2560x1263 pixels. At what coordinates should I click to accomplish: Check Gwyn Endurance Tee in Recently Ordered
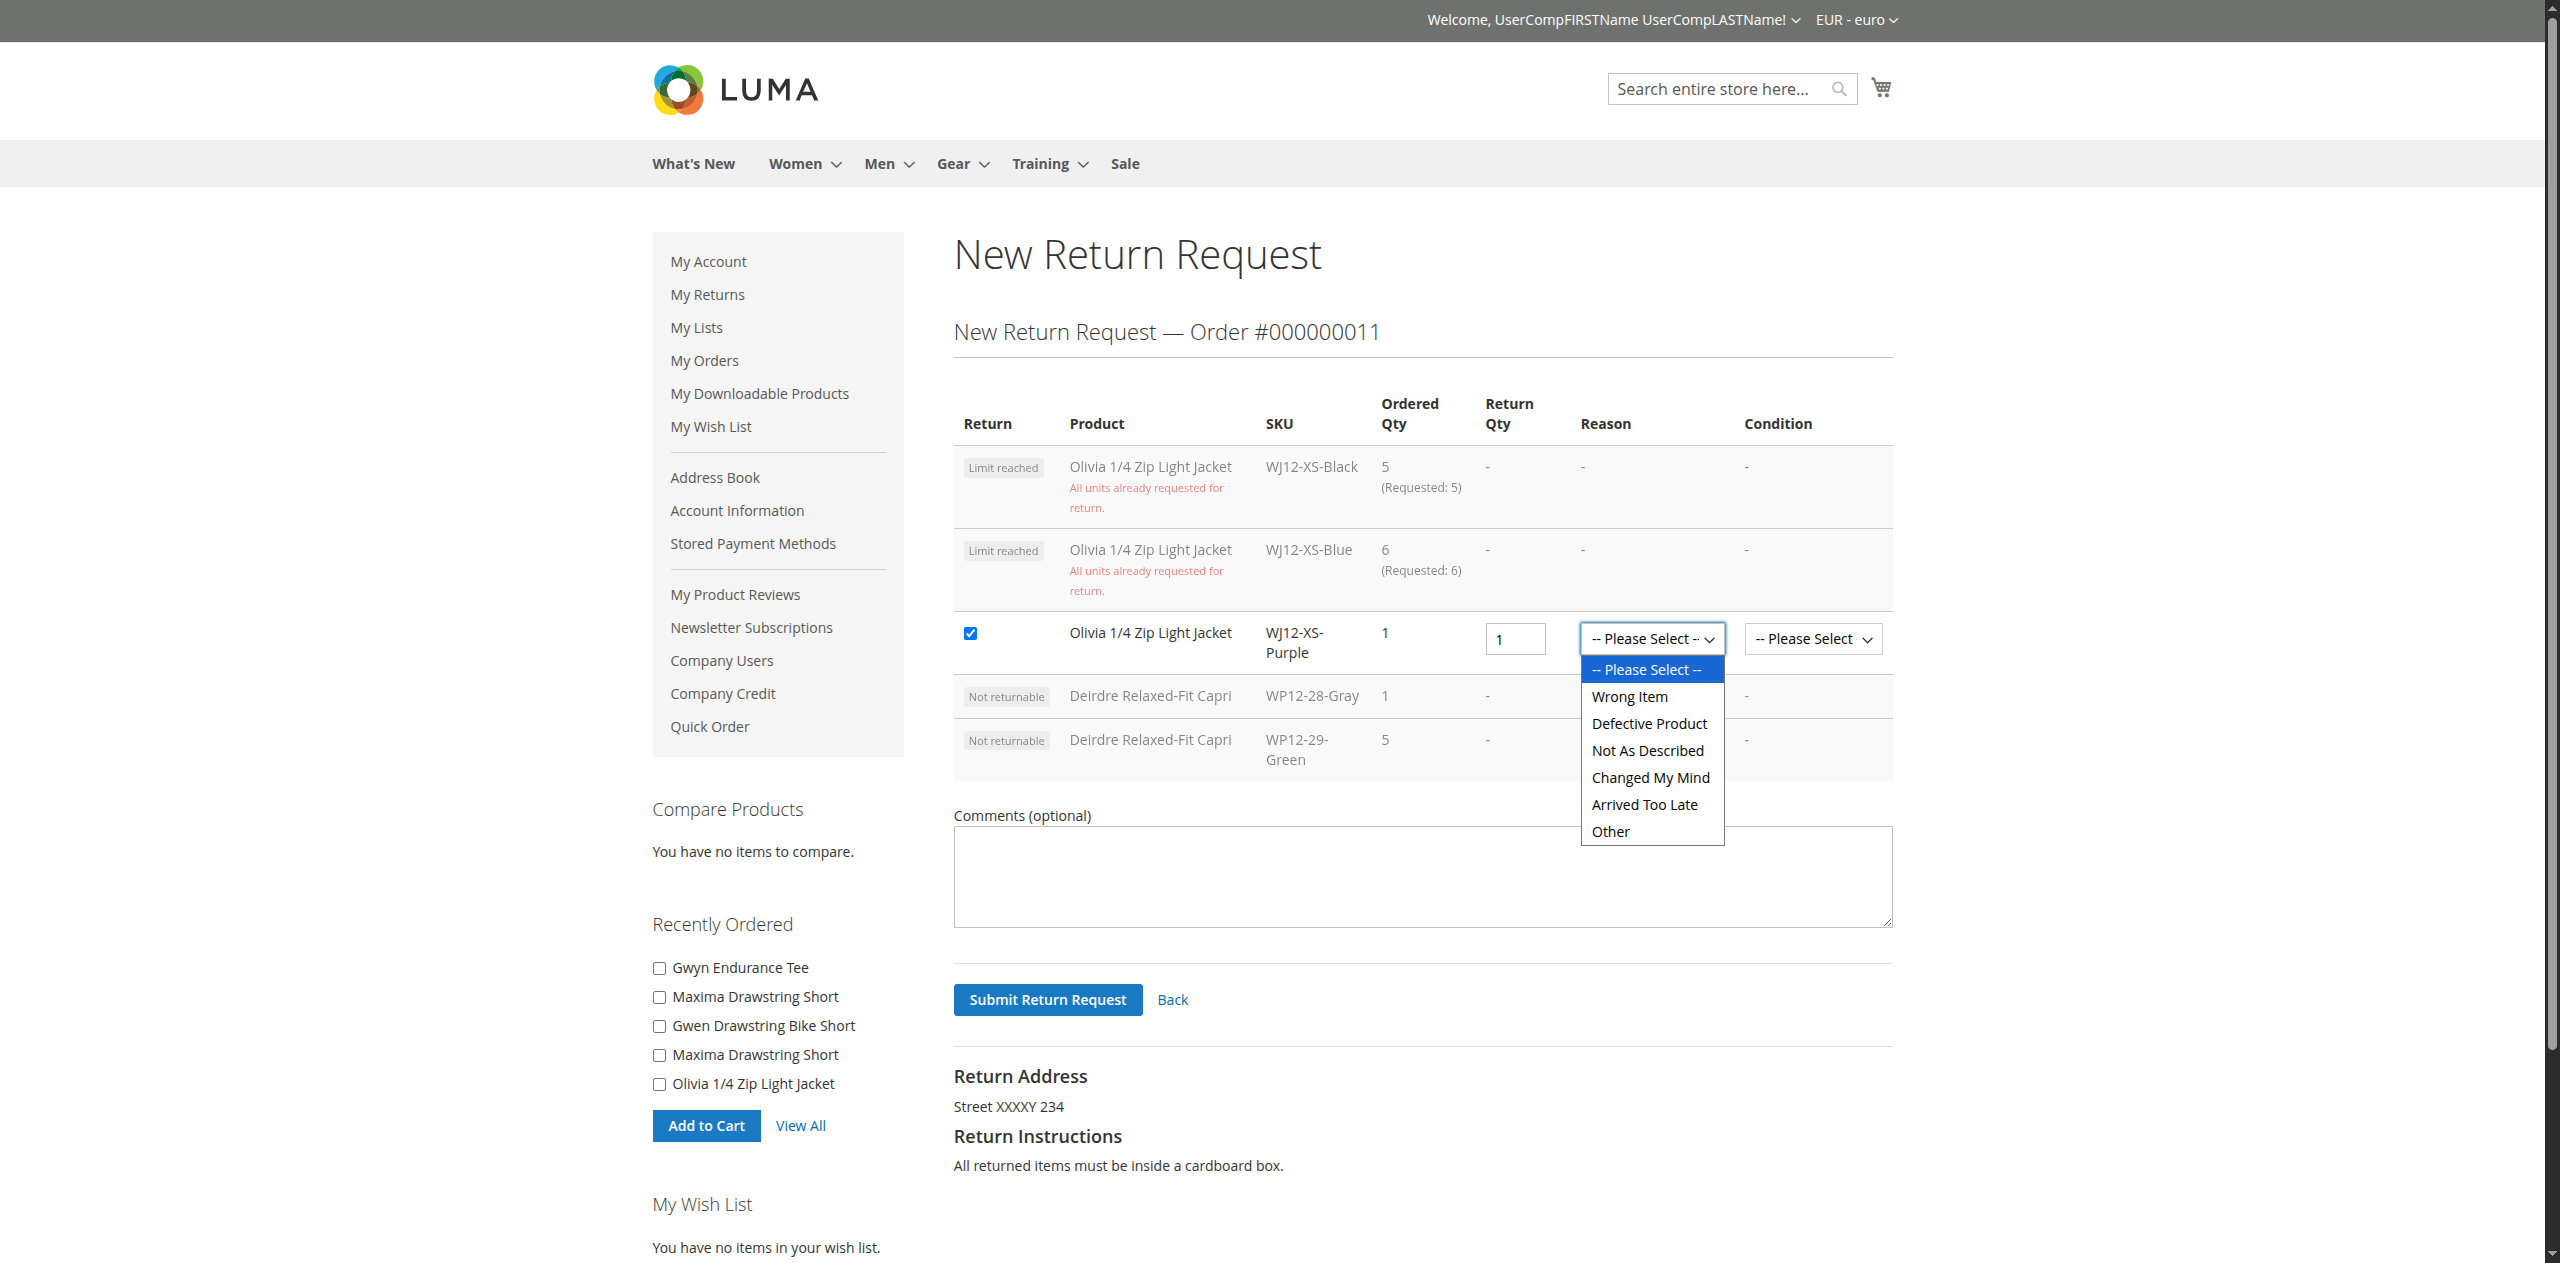coord(659,968)
